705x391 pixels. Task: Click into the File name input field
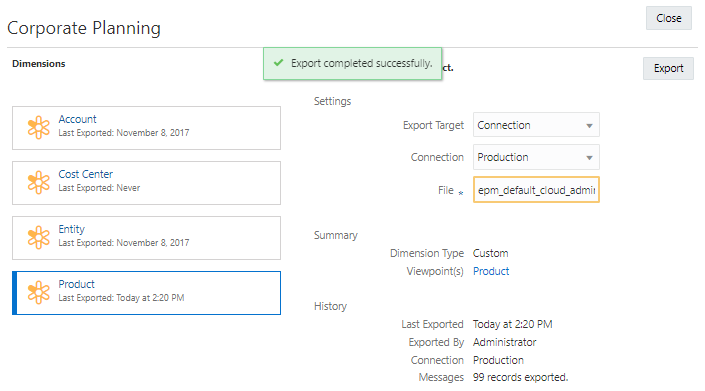tap(536, 190)
